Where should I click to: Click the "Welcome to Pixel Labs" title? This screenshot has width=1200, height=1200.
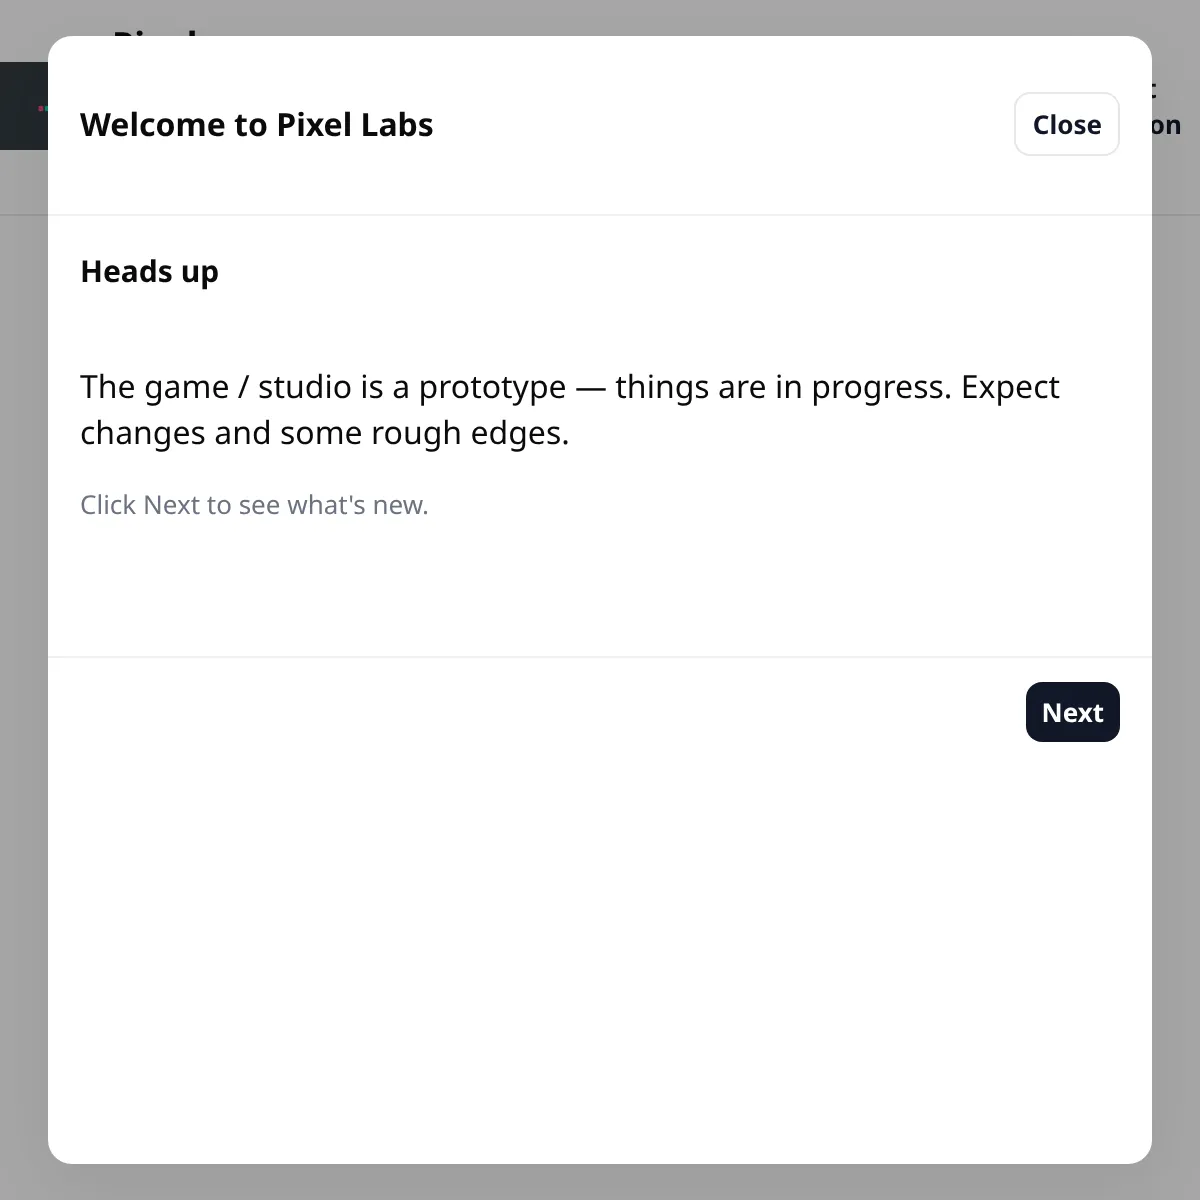click(x=256, y=125)
